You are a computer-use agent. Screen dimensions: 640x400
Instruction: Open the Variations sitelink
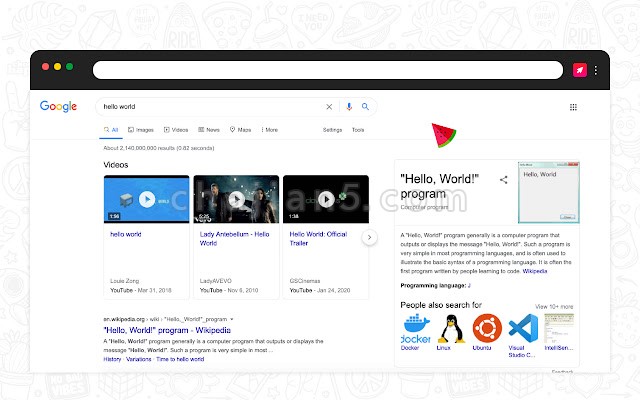click(139, 359)
